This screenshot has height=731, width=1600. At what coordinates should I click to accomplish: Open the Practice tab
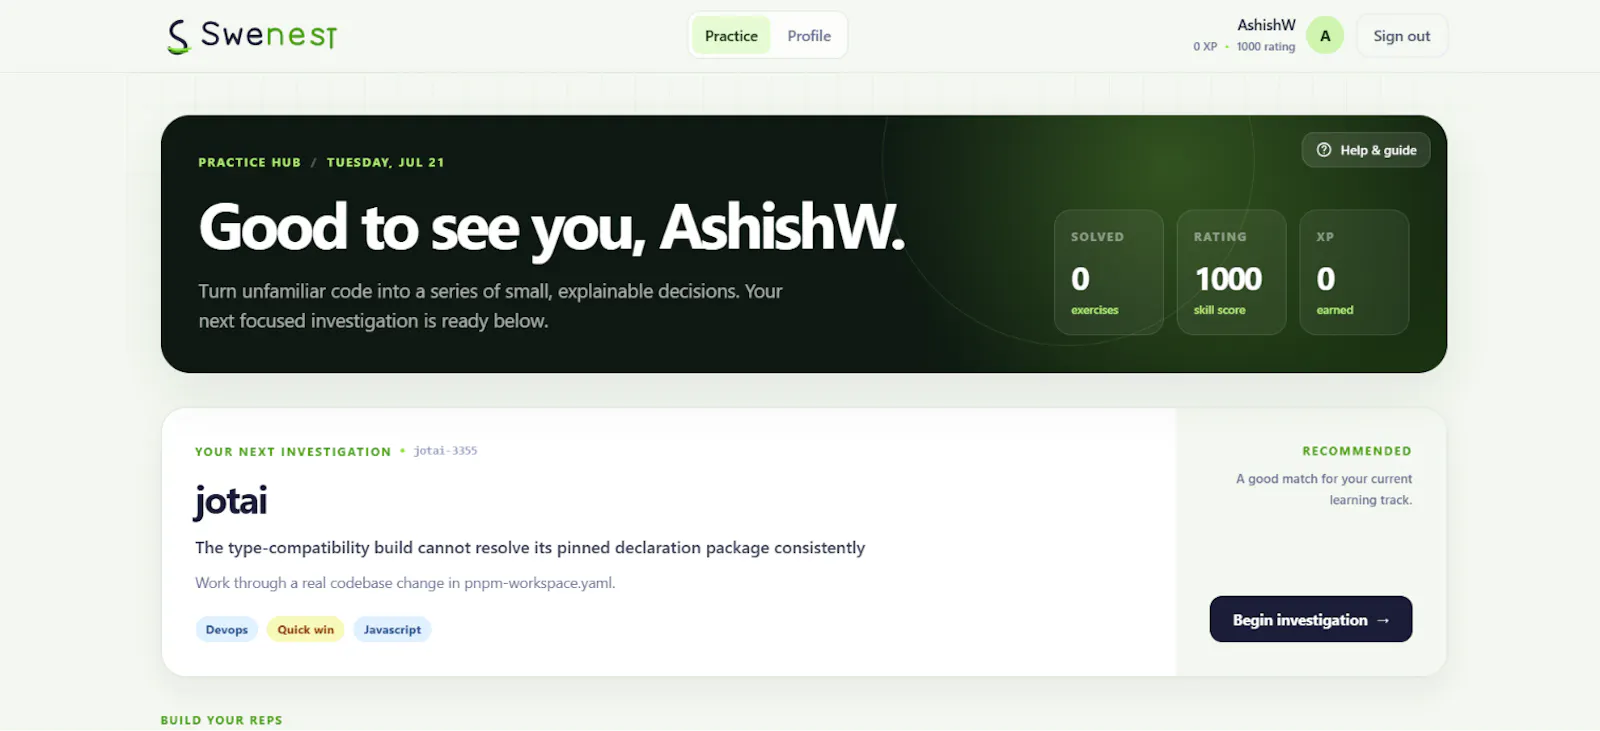[x=731, y=36]
